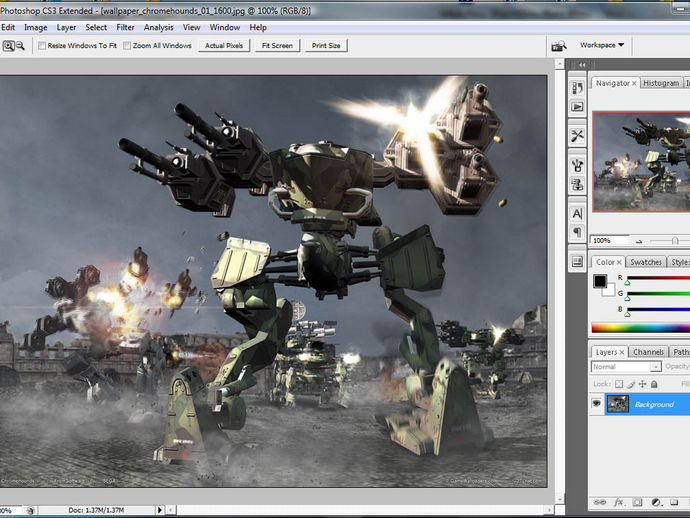Open the Window menu
The height and width of the screenshot is (518, 690).
pyautogui.click(x=225, y=27)
